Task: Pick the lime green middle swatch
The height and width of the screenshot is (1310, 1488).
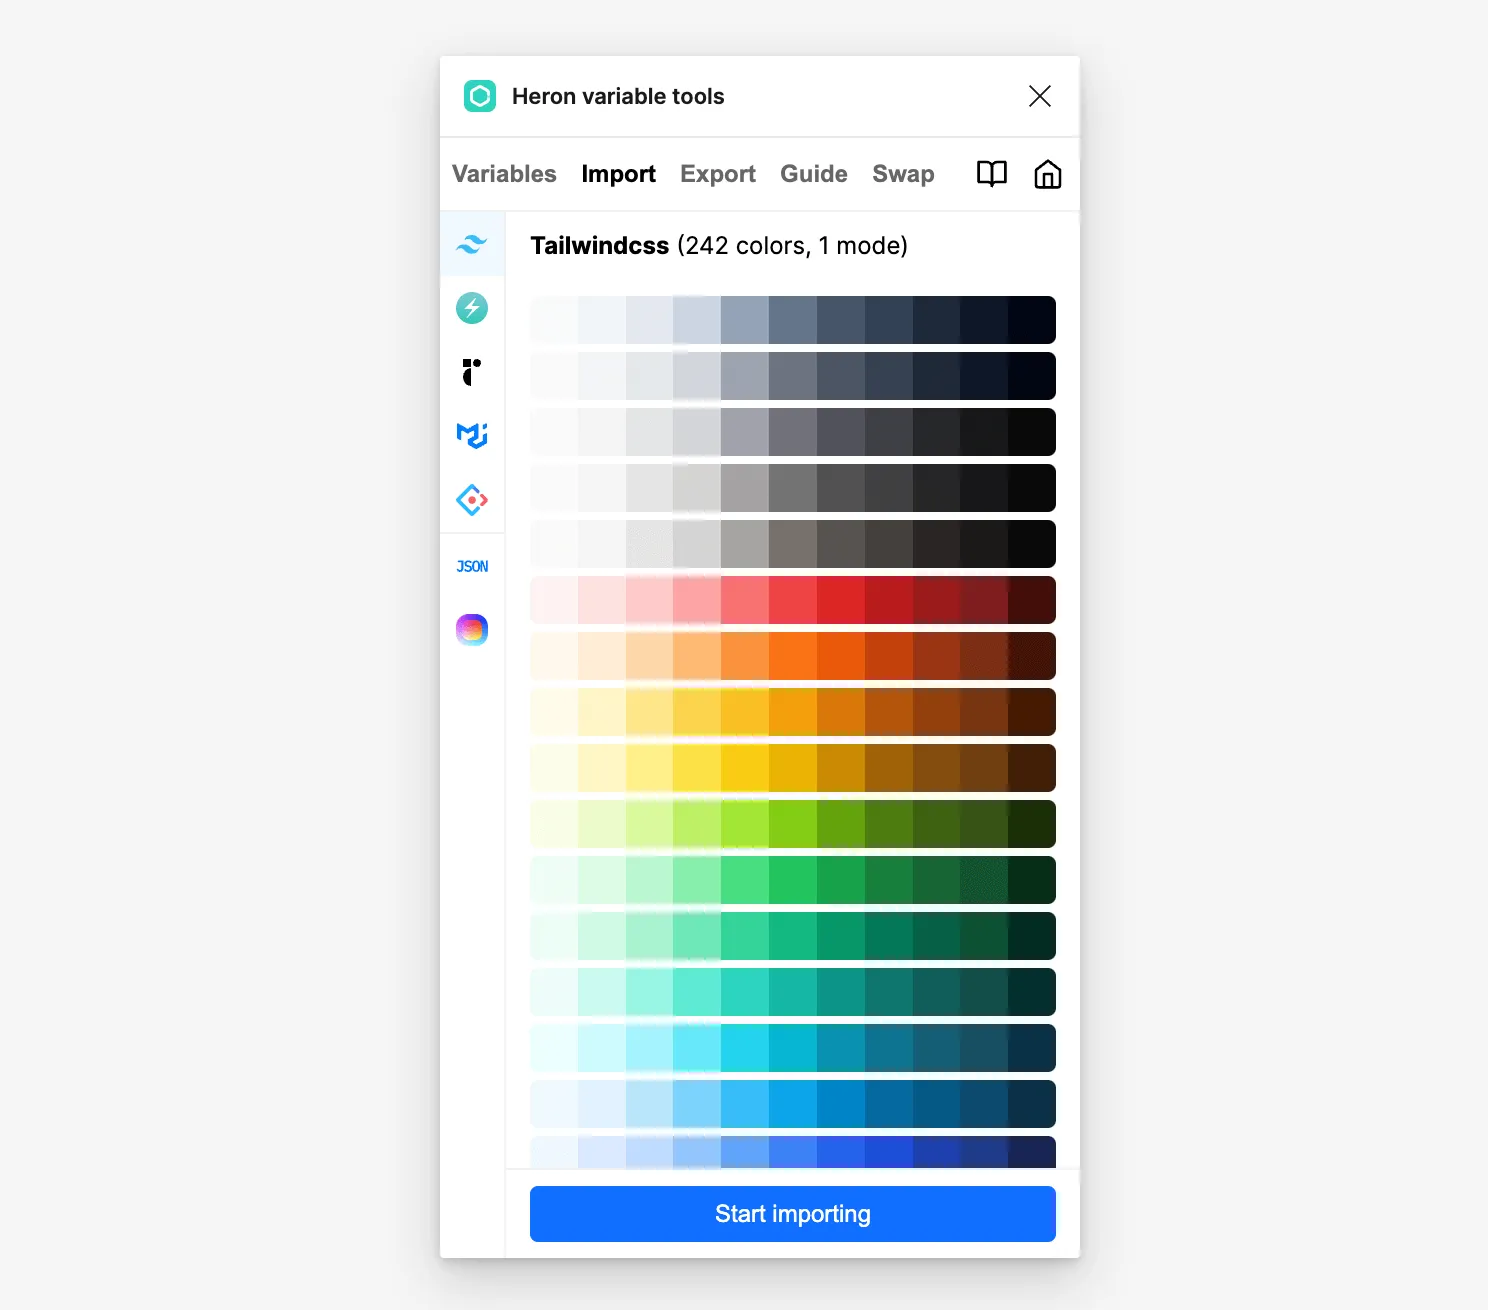Action: (x=793, y=824)
